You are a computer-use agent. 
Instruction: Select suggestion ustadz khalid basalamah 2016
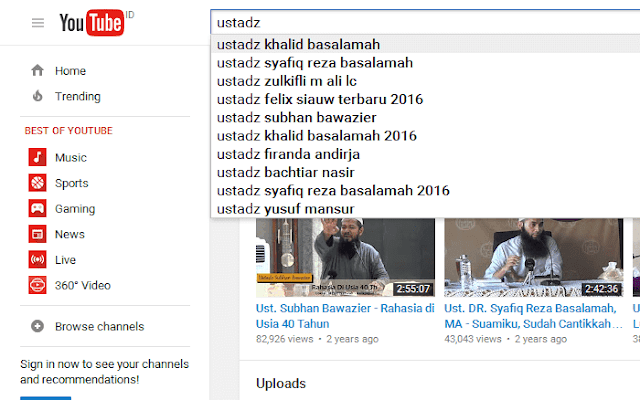coord(425,136)
